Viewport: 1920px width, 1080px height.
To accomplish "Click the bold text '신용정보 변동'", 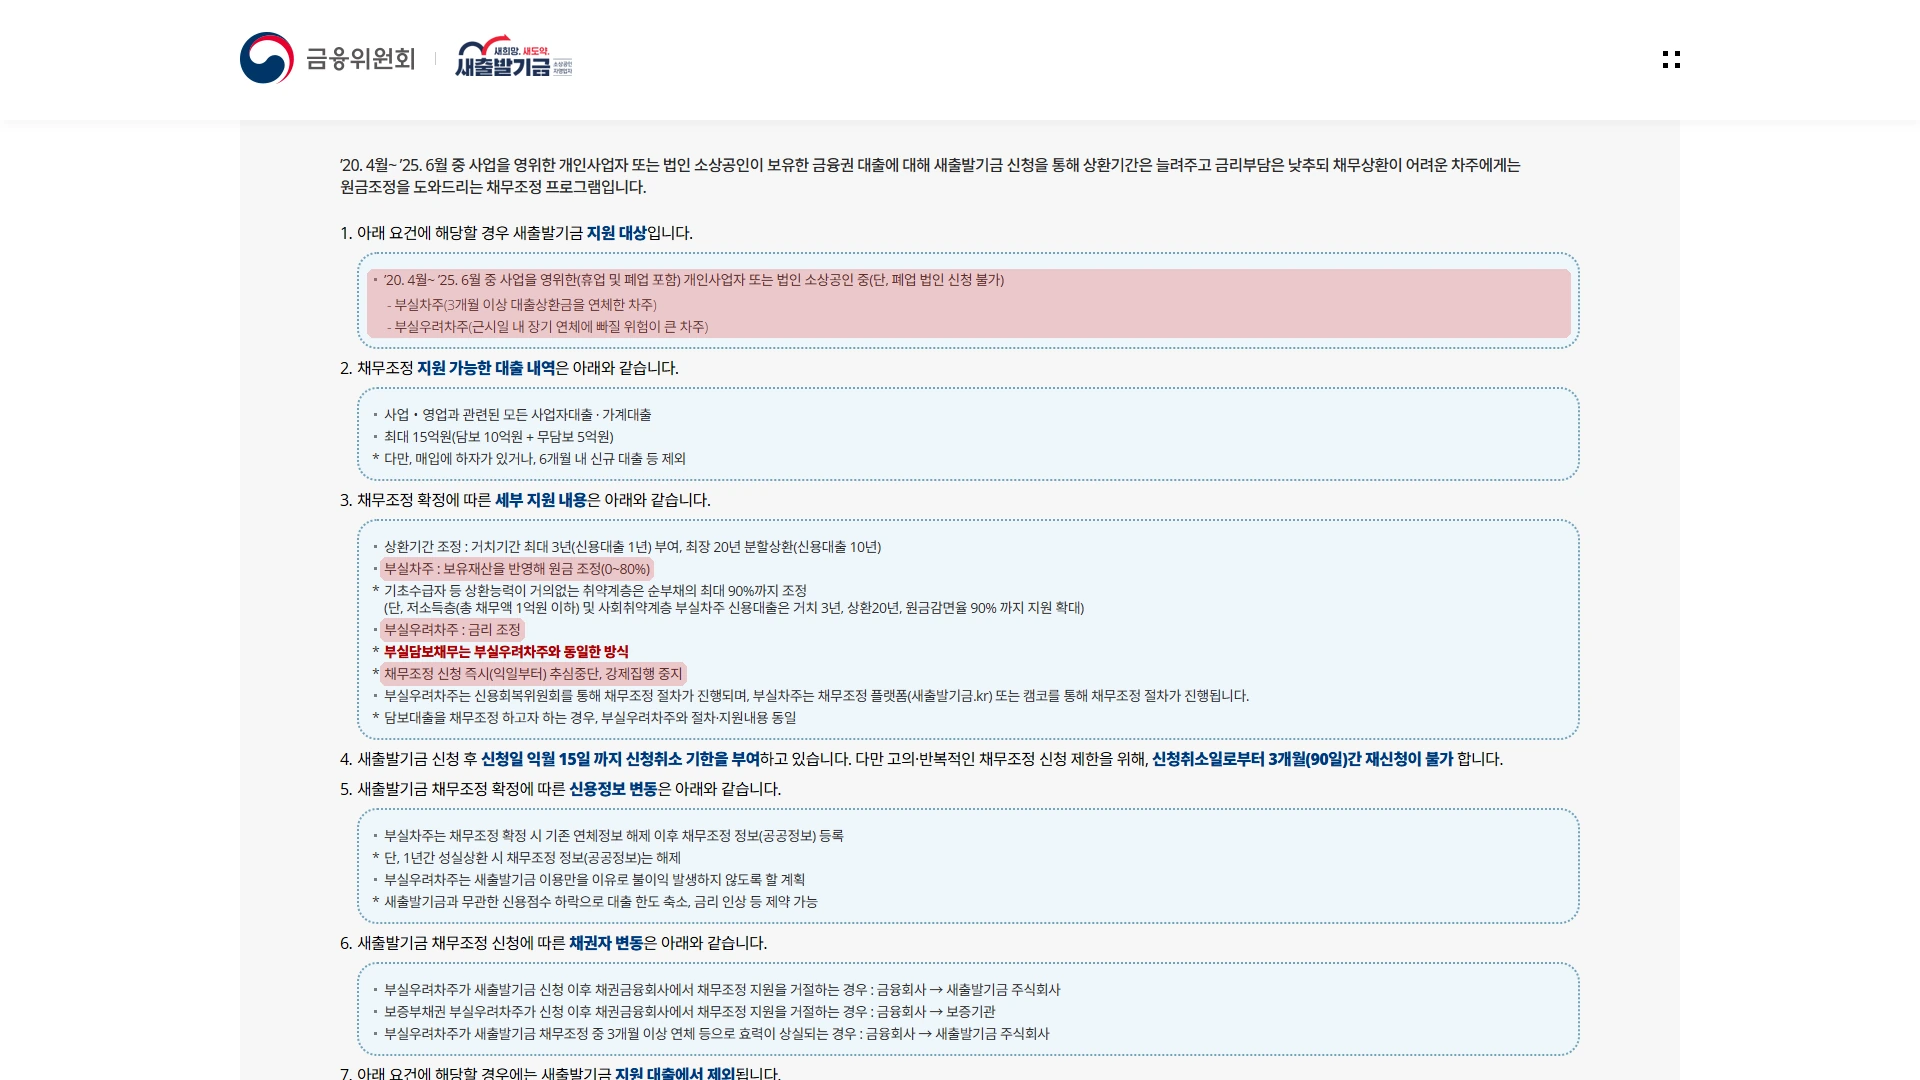I will (x=613, y=789).
